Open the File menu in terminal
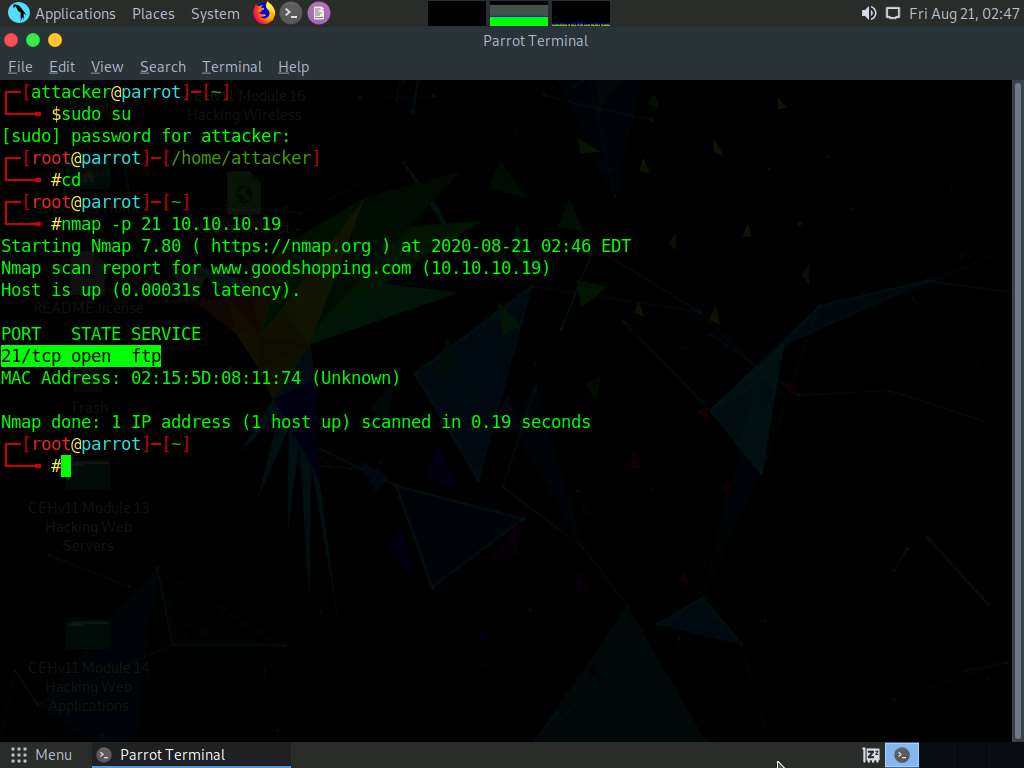Screen dimensions: 1024x768 click(20, 67)
